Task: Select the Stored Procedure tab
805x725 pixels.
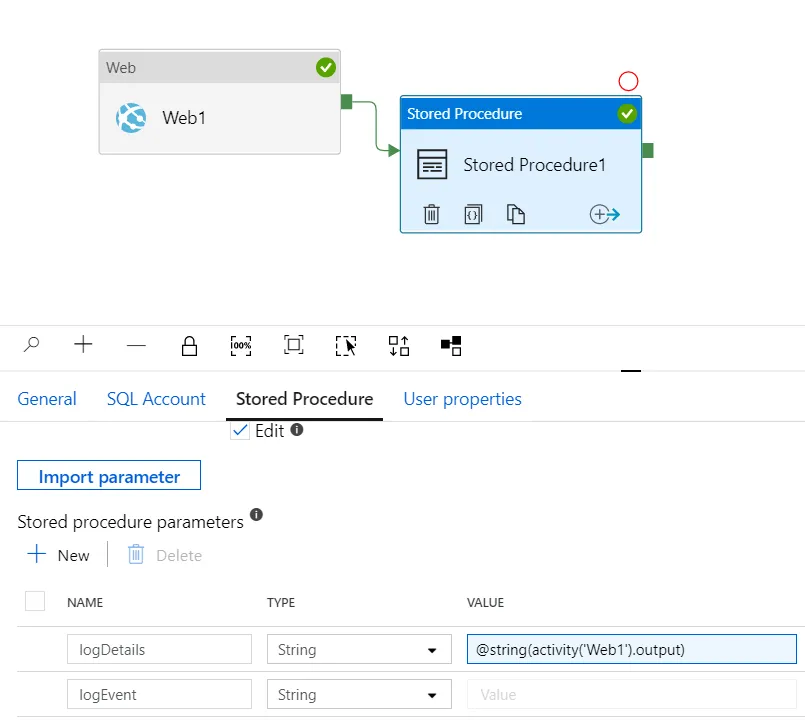Action: tap(304, 399)
